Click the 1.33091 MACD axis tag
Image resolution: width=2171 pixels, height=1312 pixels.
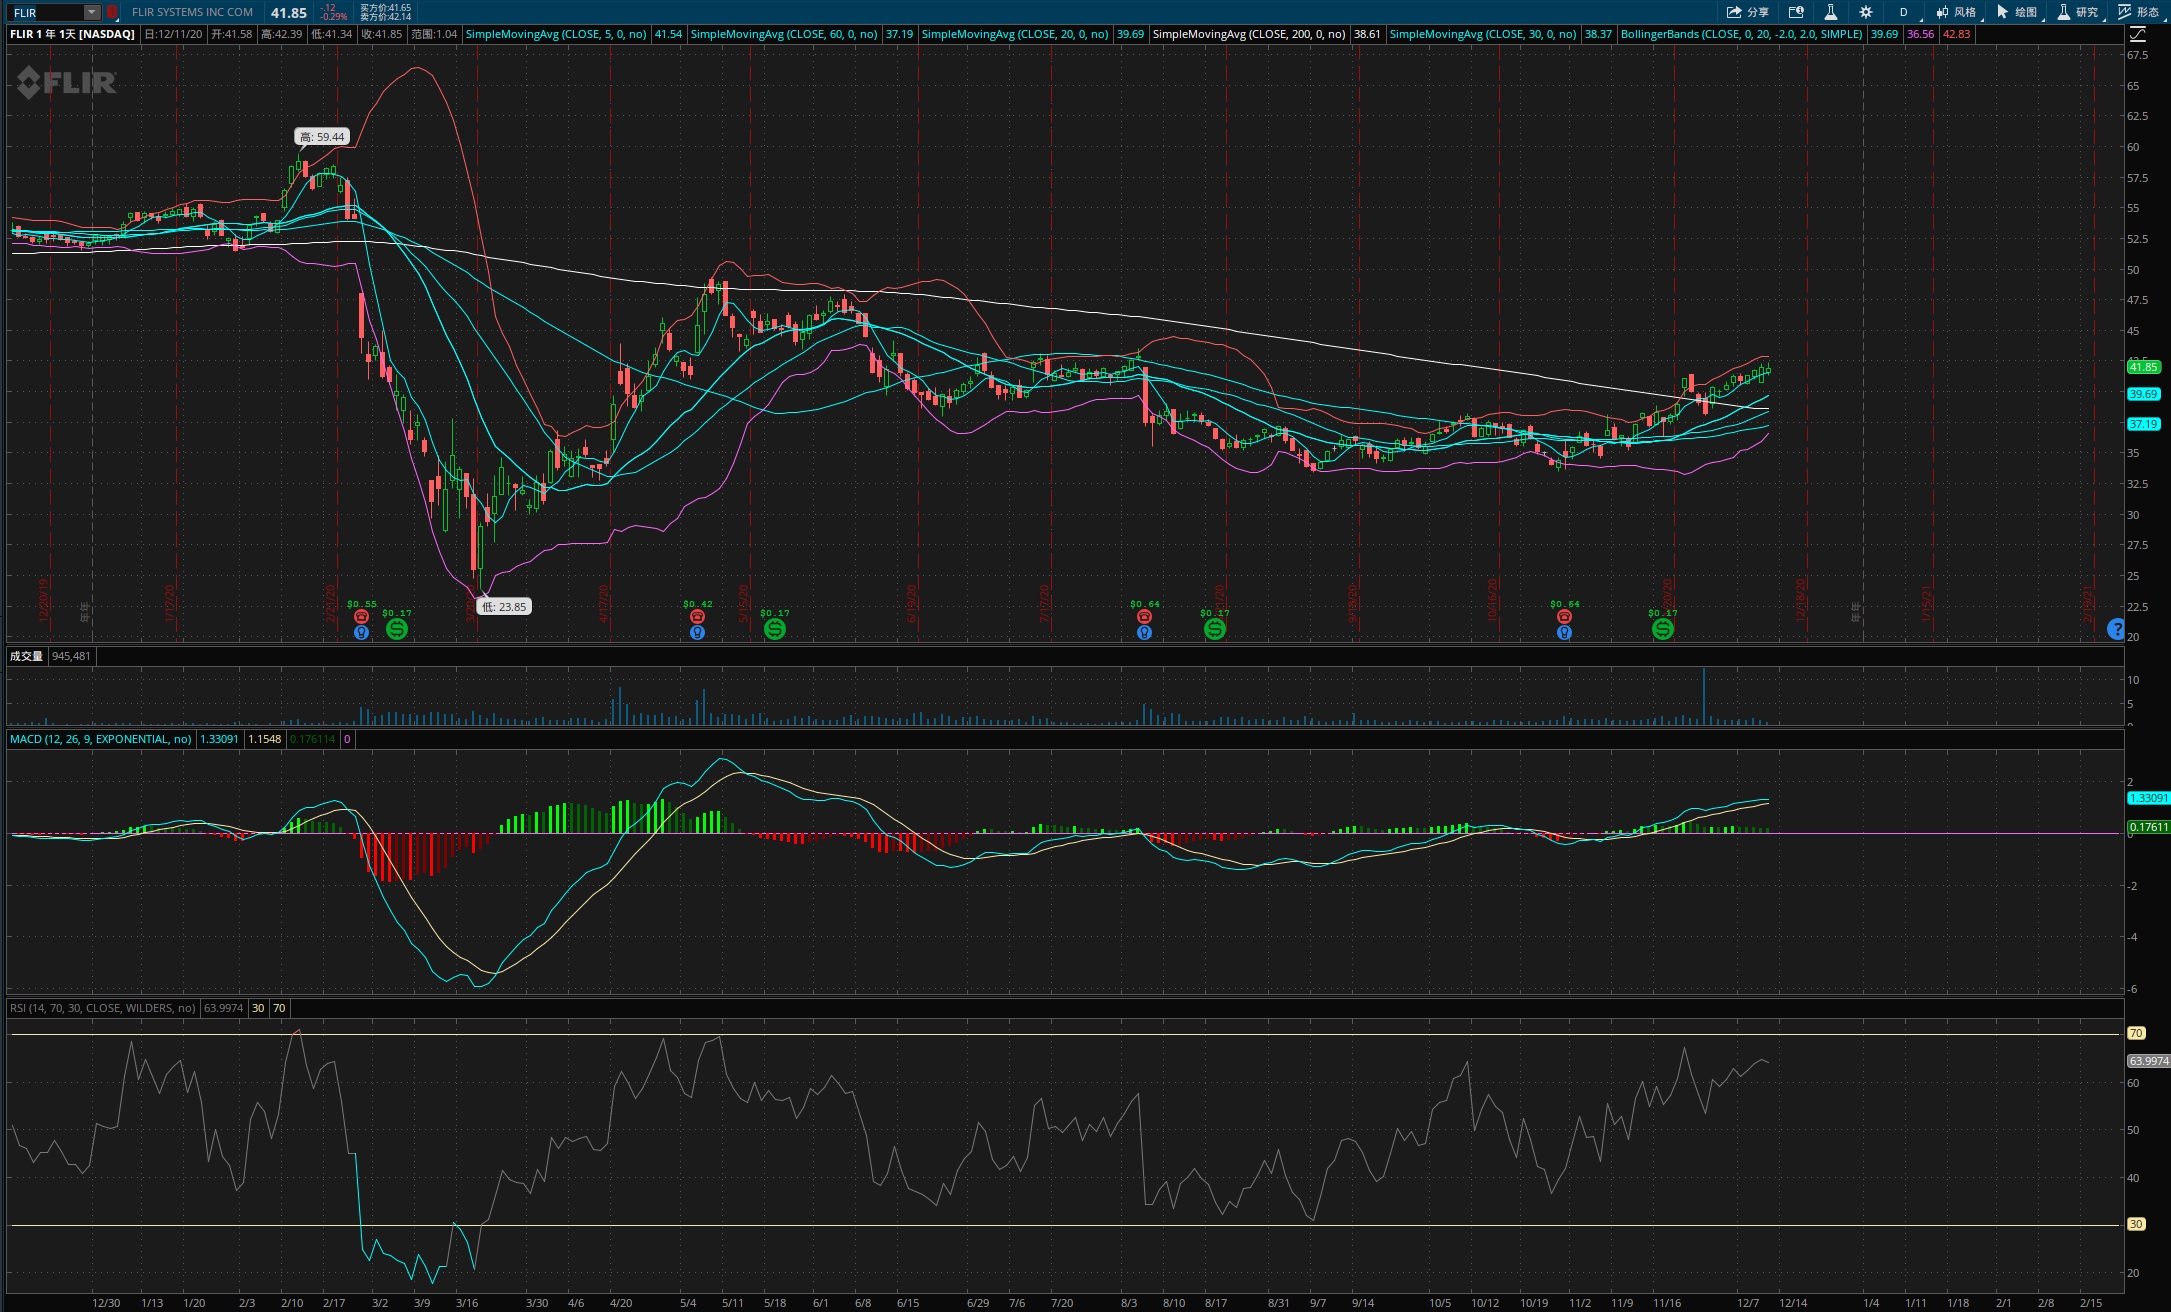[x=2148, y=798]
